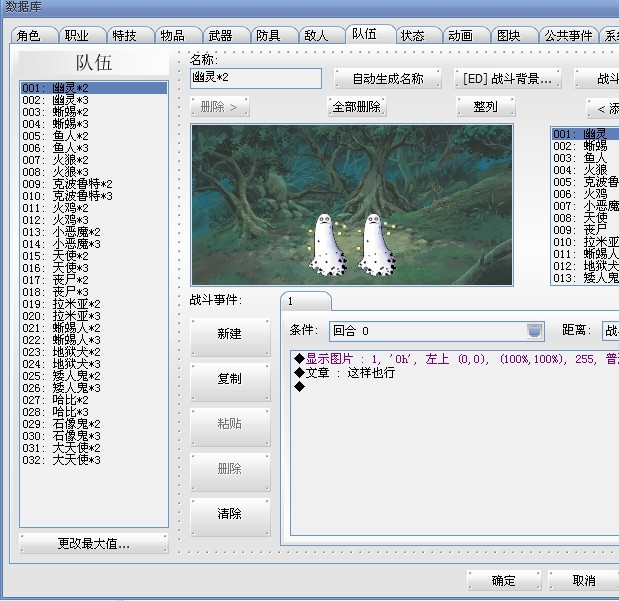Image resolution: width=619 pixels, height=601 pixels.
Task: Select troop 017: 丧尸*2
Action: 94,280
